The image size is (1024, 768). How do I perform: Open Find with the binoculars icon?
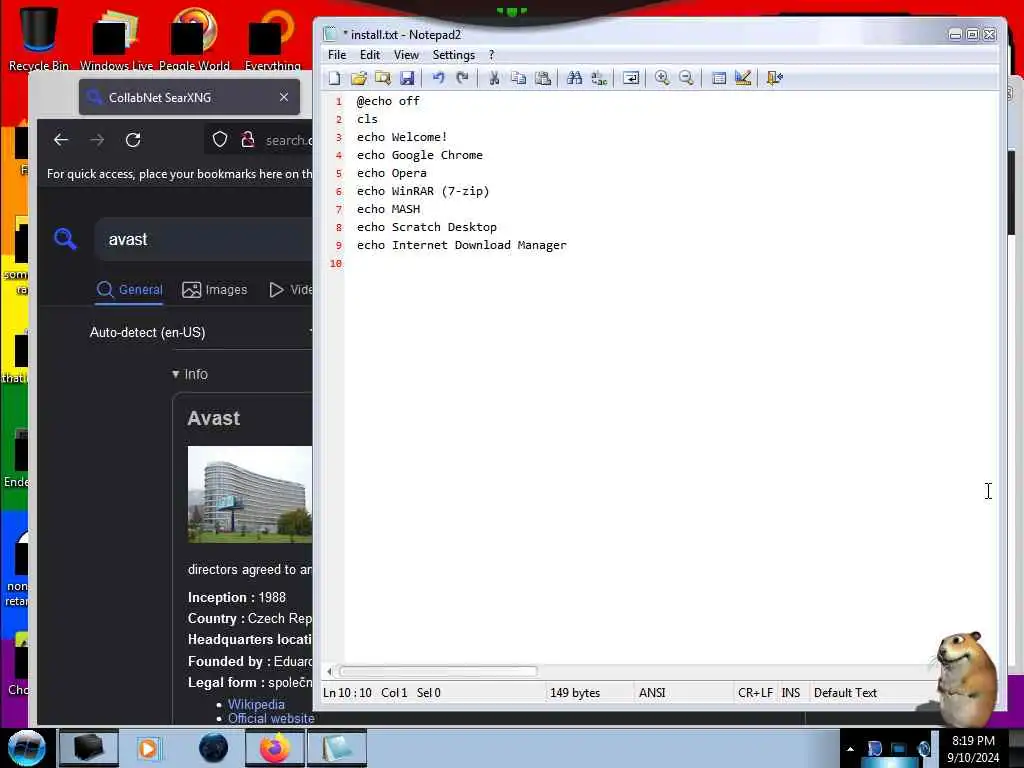574,78
